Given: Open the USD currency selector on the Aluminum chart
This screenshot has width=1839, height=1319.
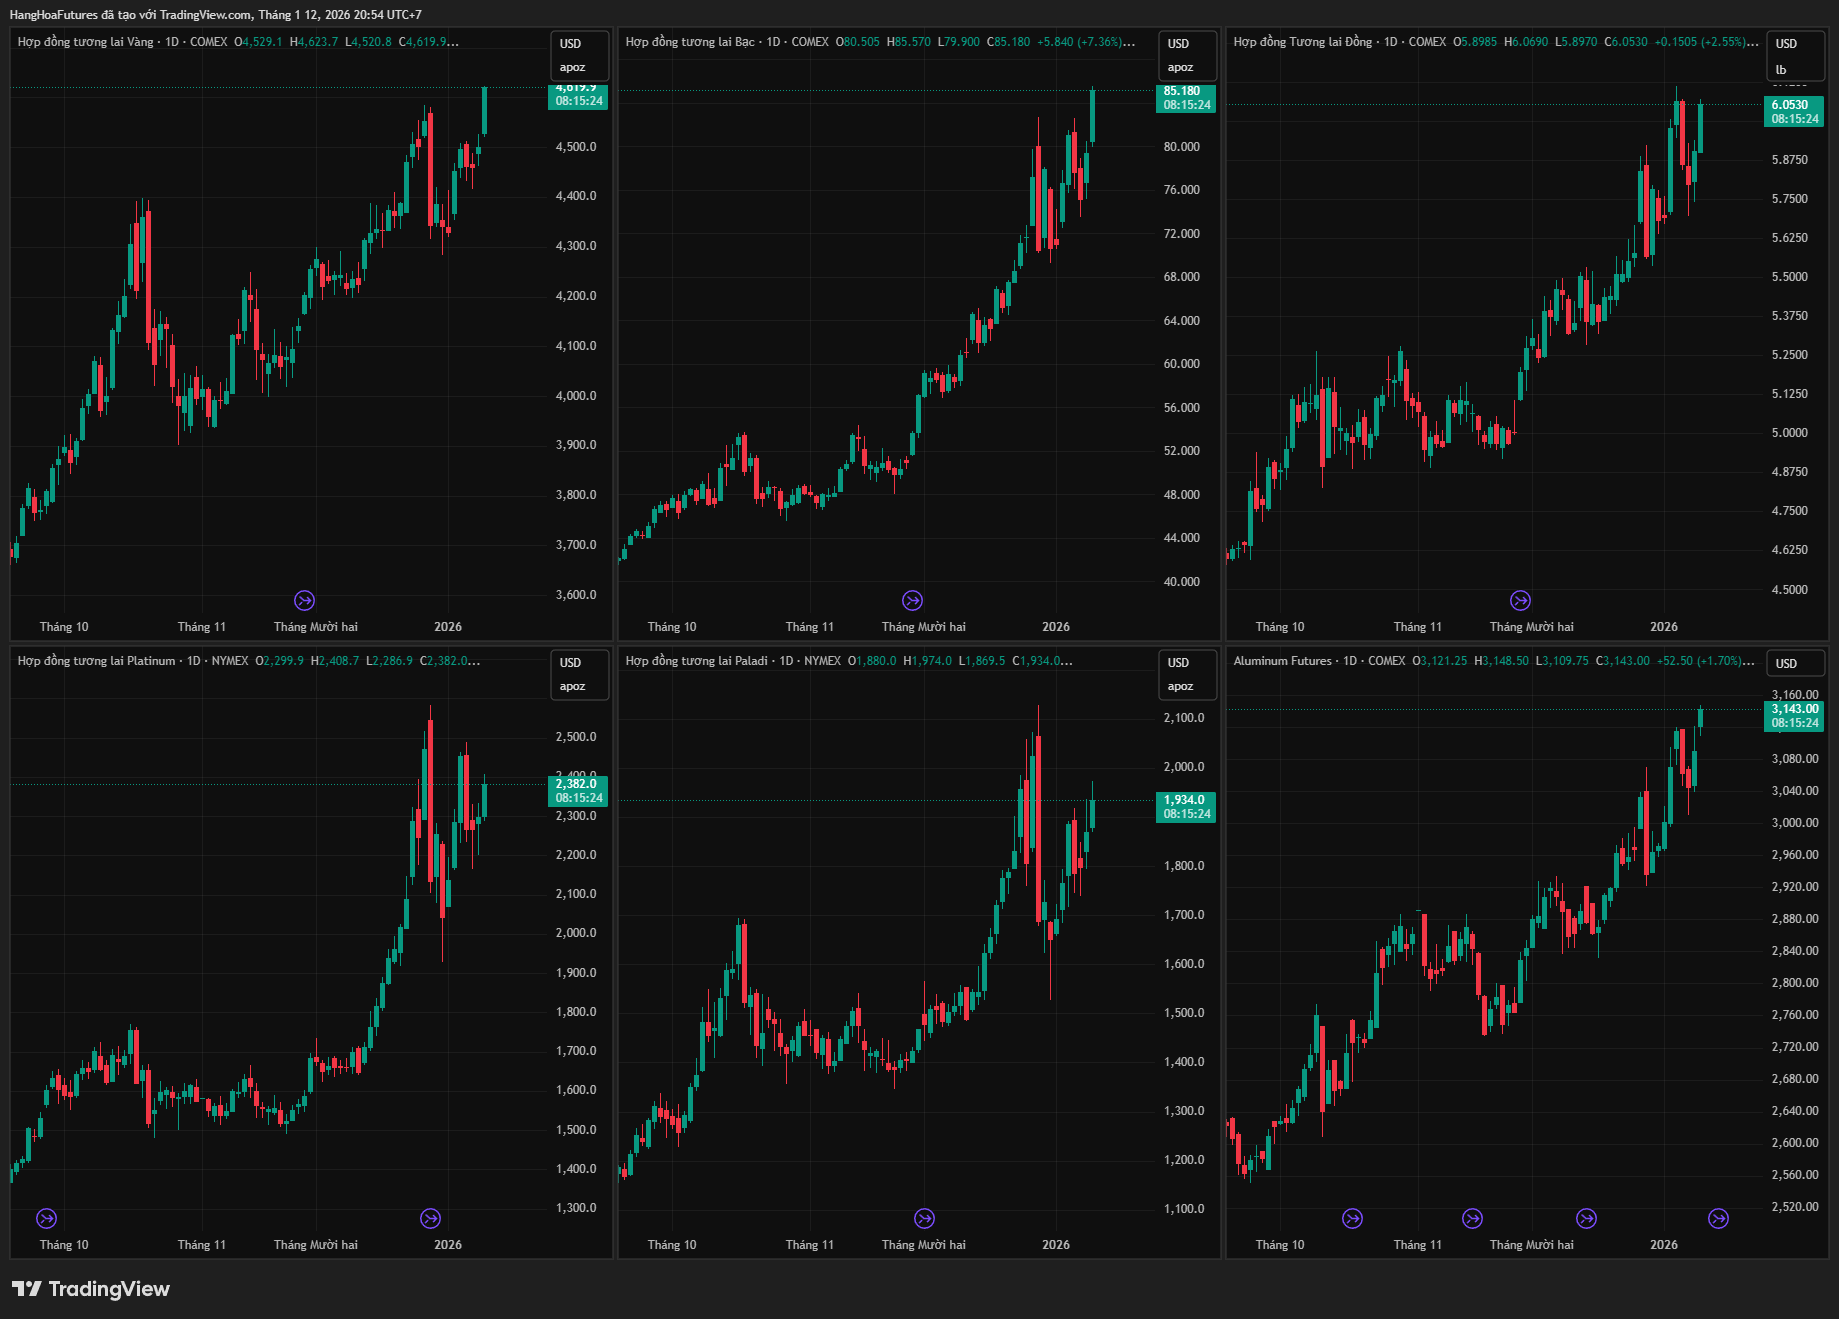Looking at the screenshot, I should [x=1794, y=663].
